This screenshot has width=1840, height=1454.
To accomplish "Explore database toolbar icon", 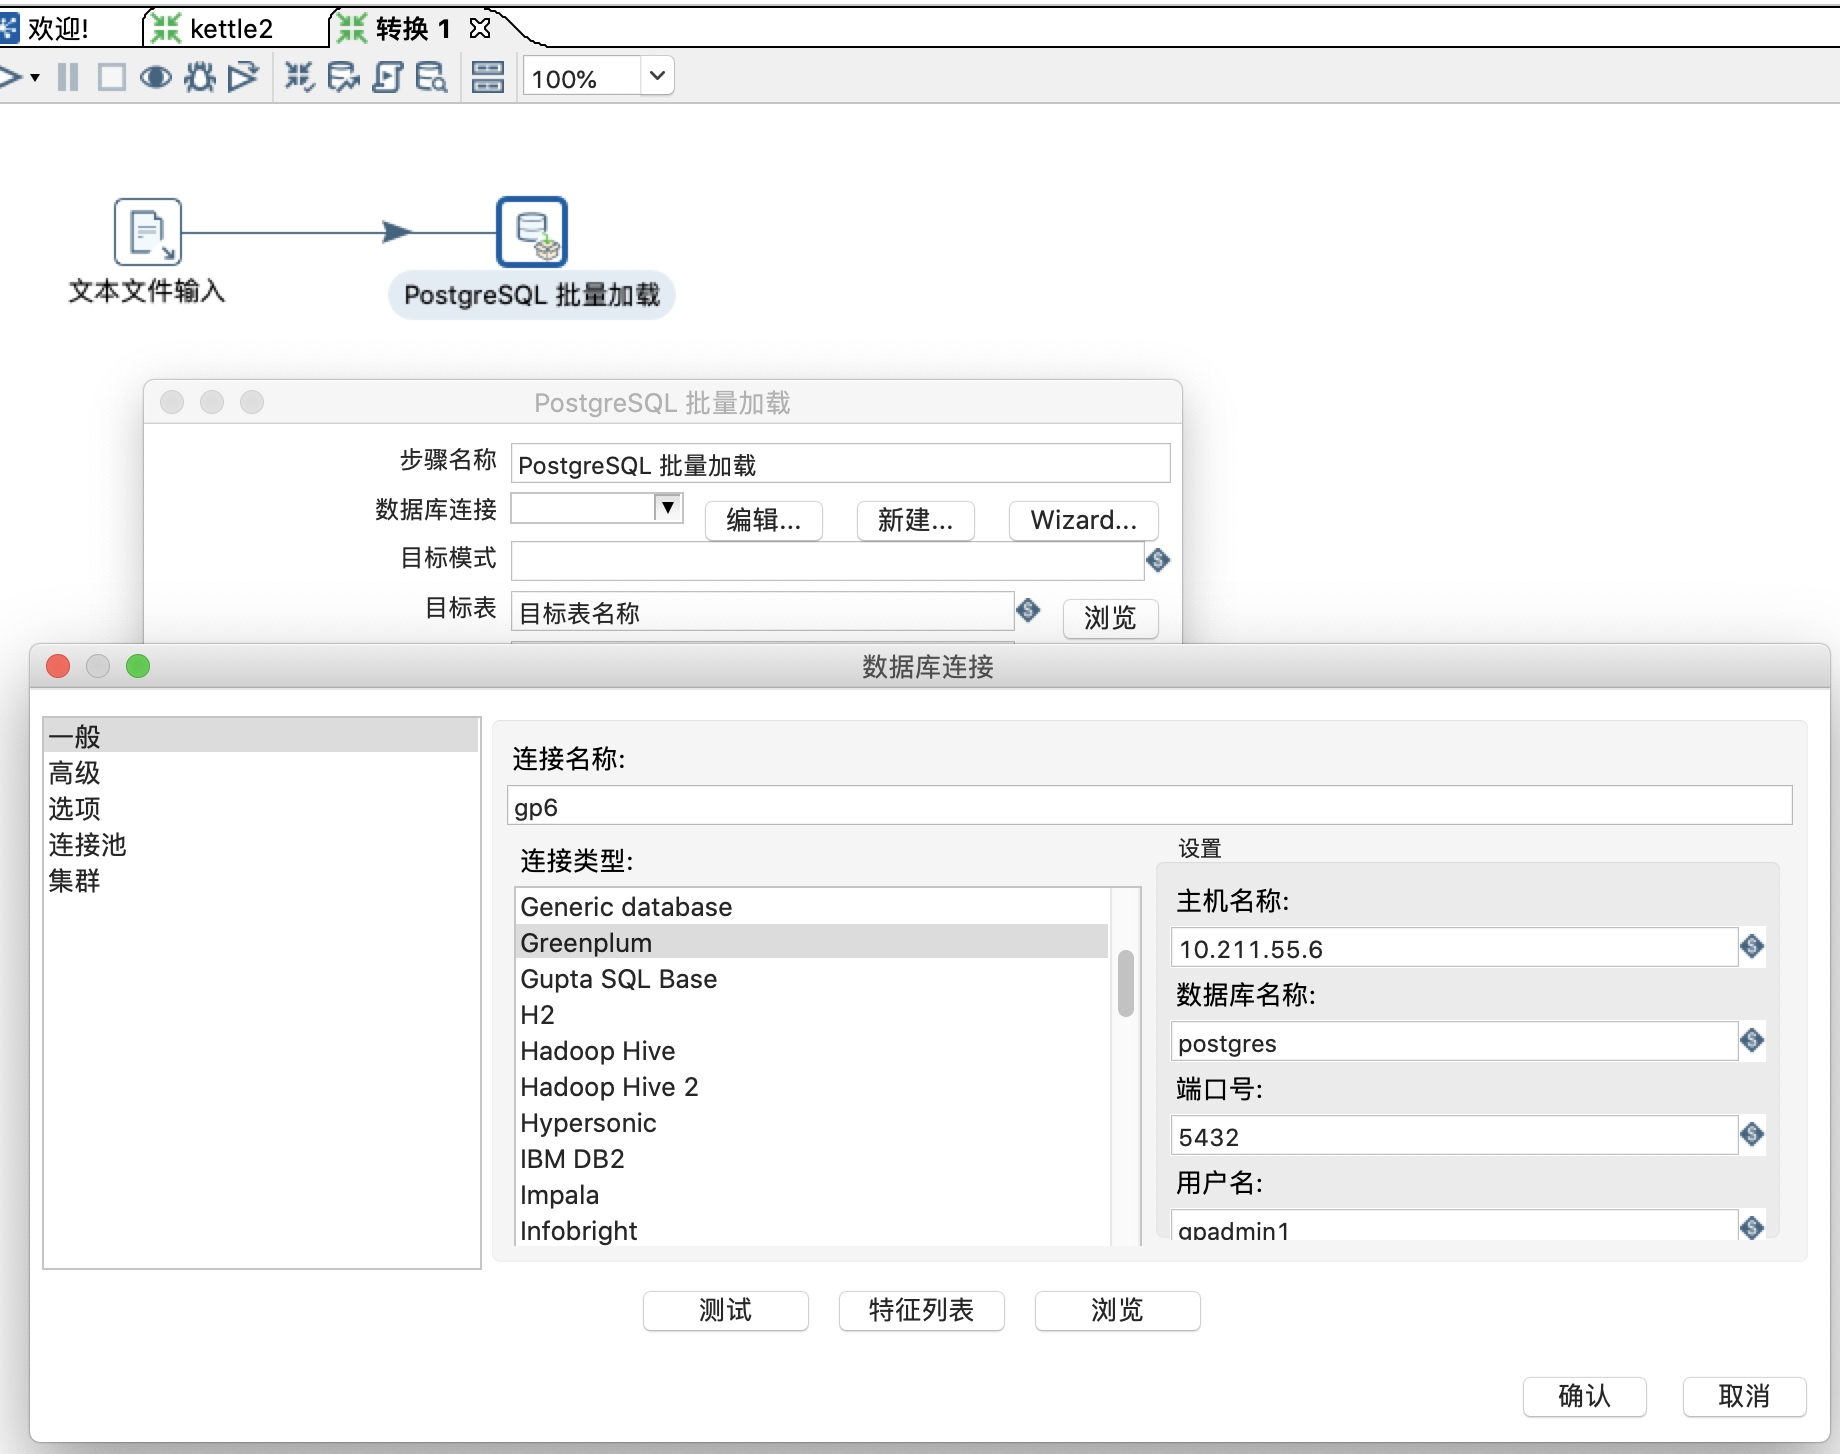I will click(431, 77).
